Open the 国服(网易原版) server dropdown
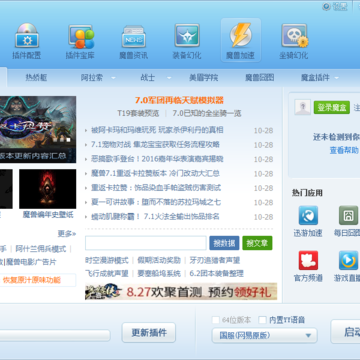The image size is (360, 360). 264,335
